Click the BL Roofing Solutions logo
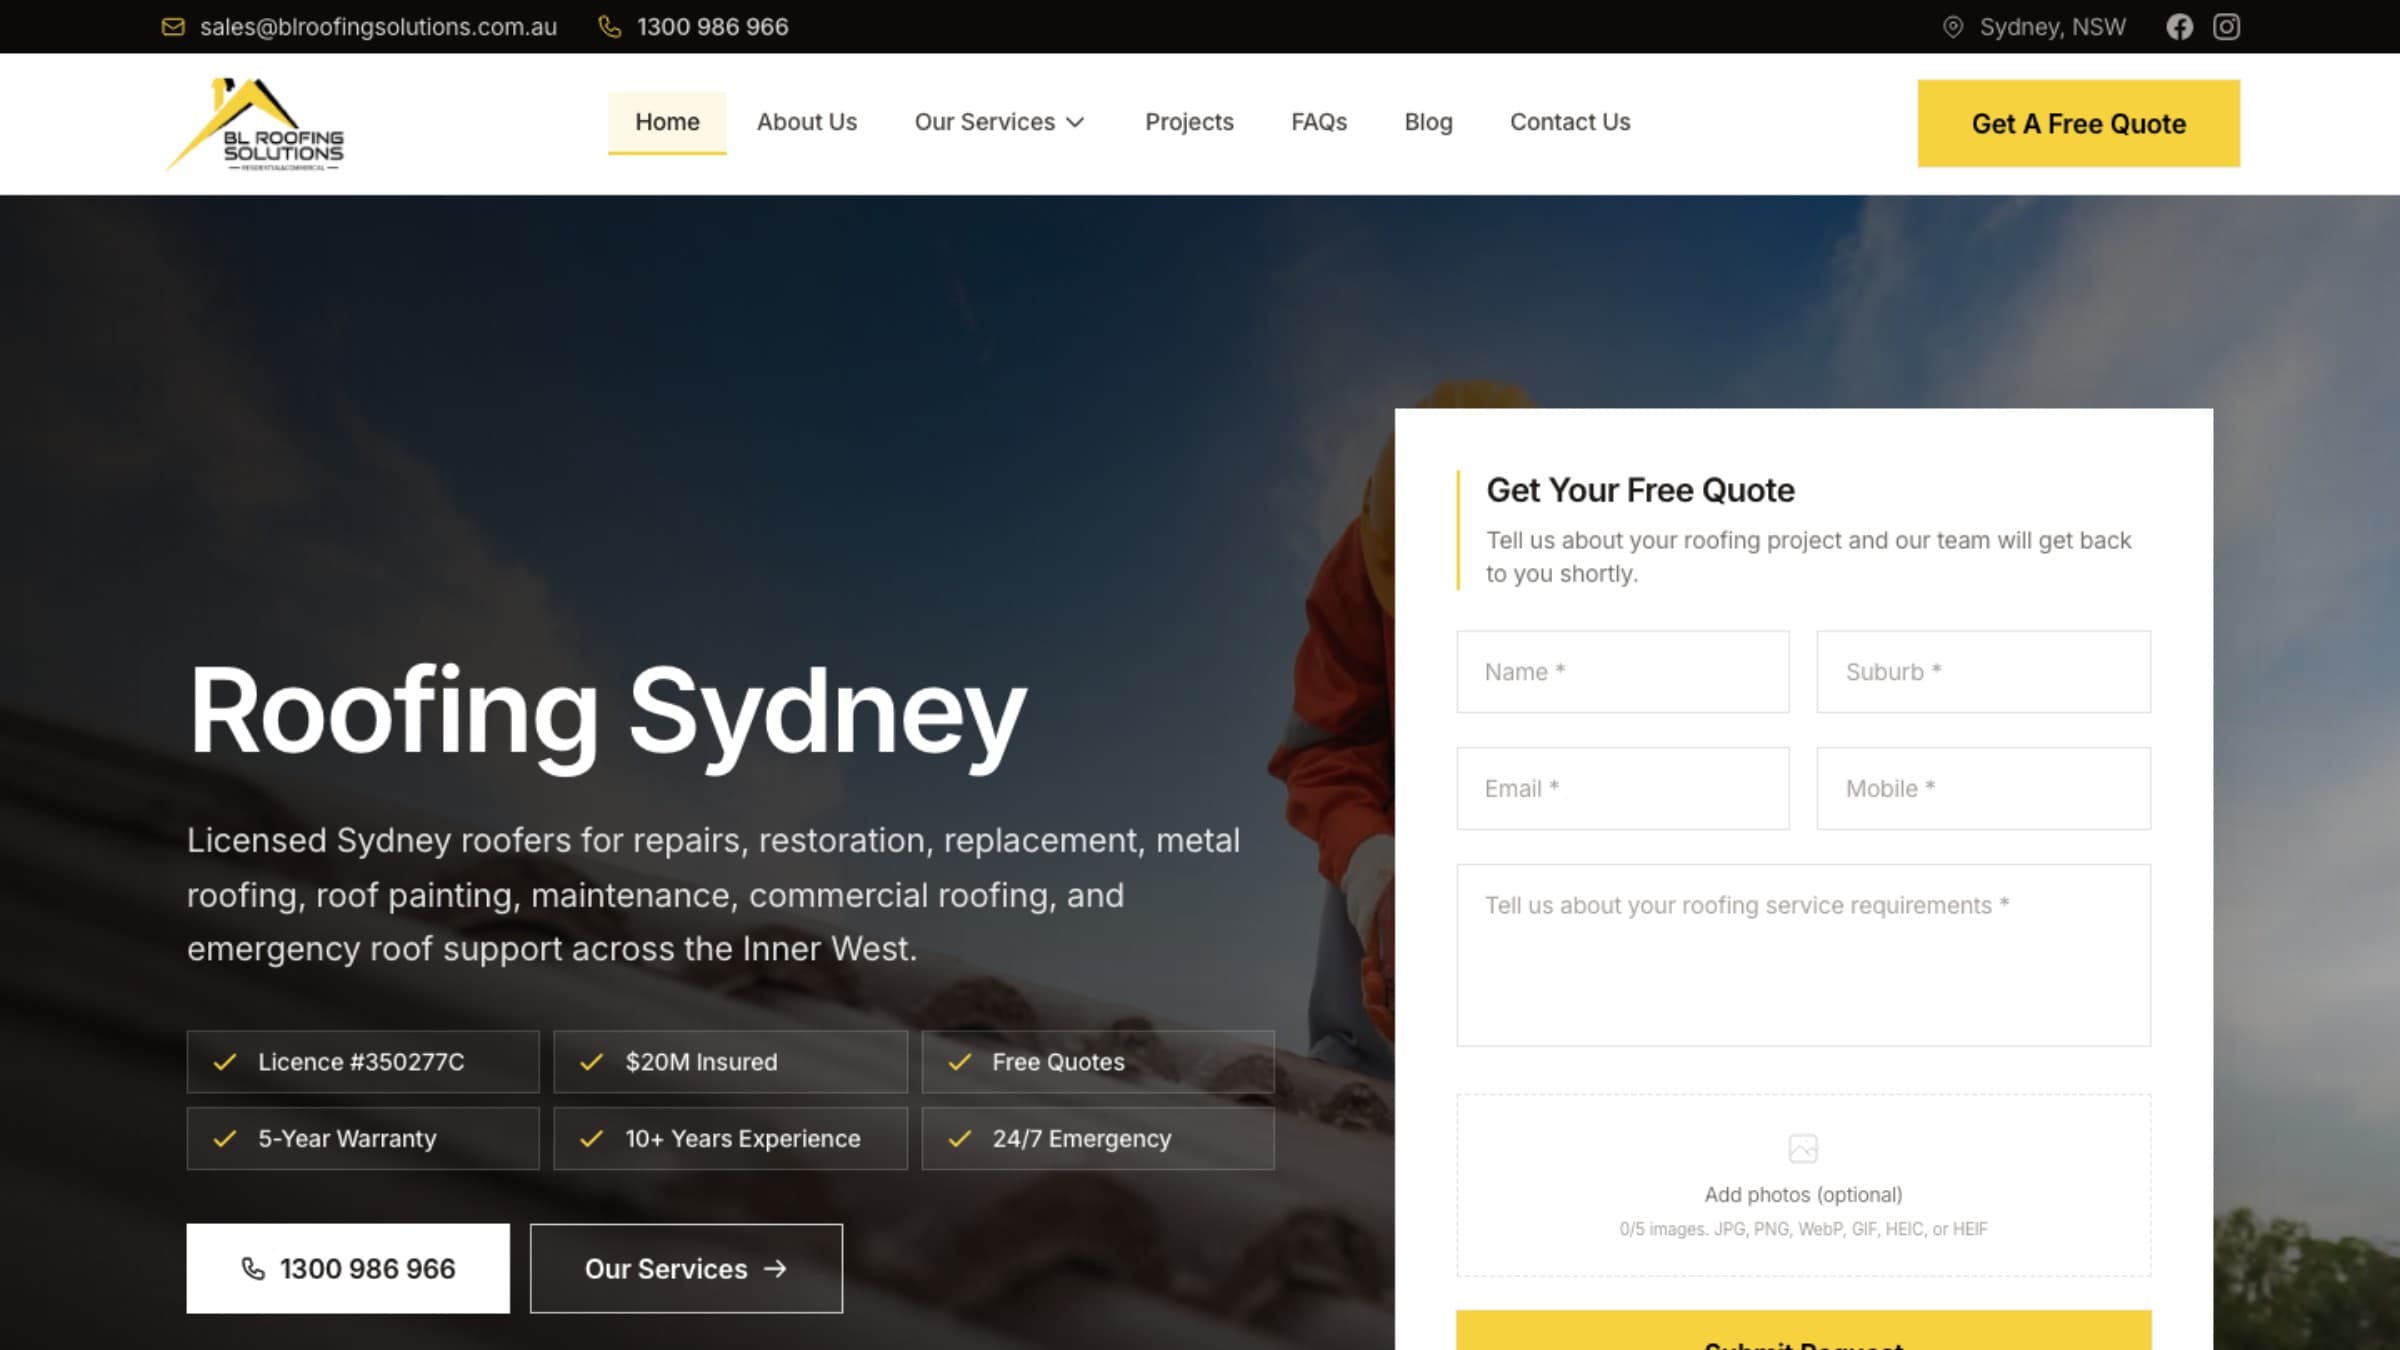 pos(256,124)
